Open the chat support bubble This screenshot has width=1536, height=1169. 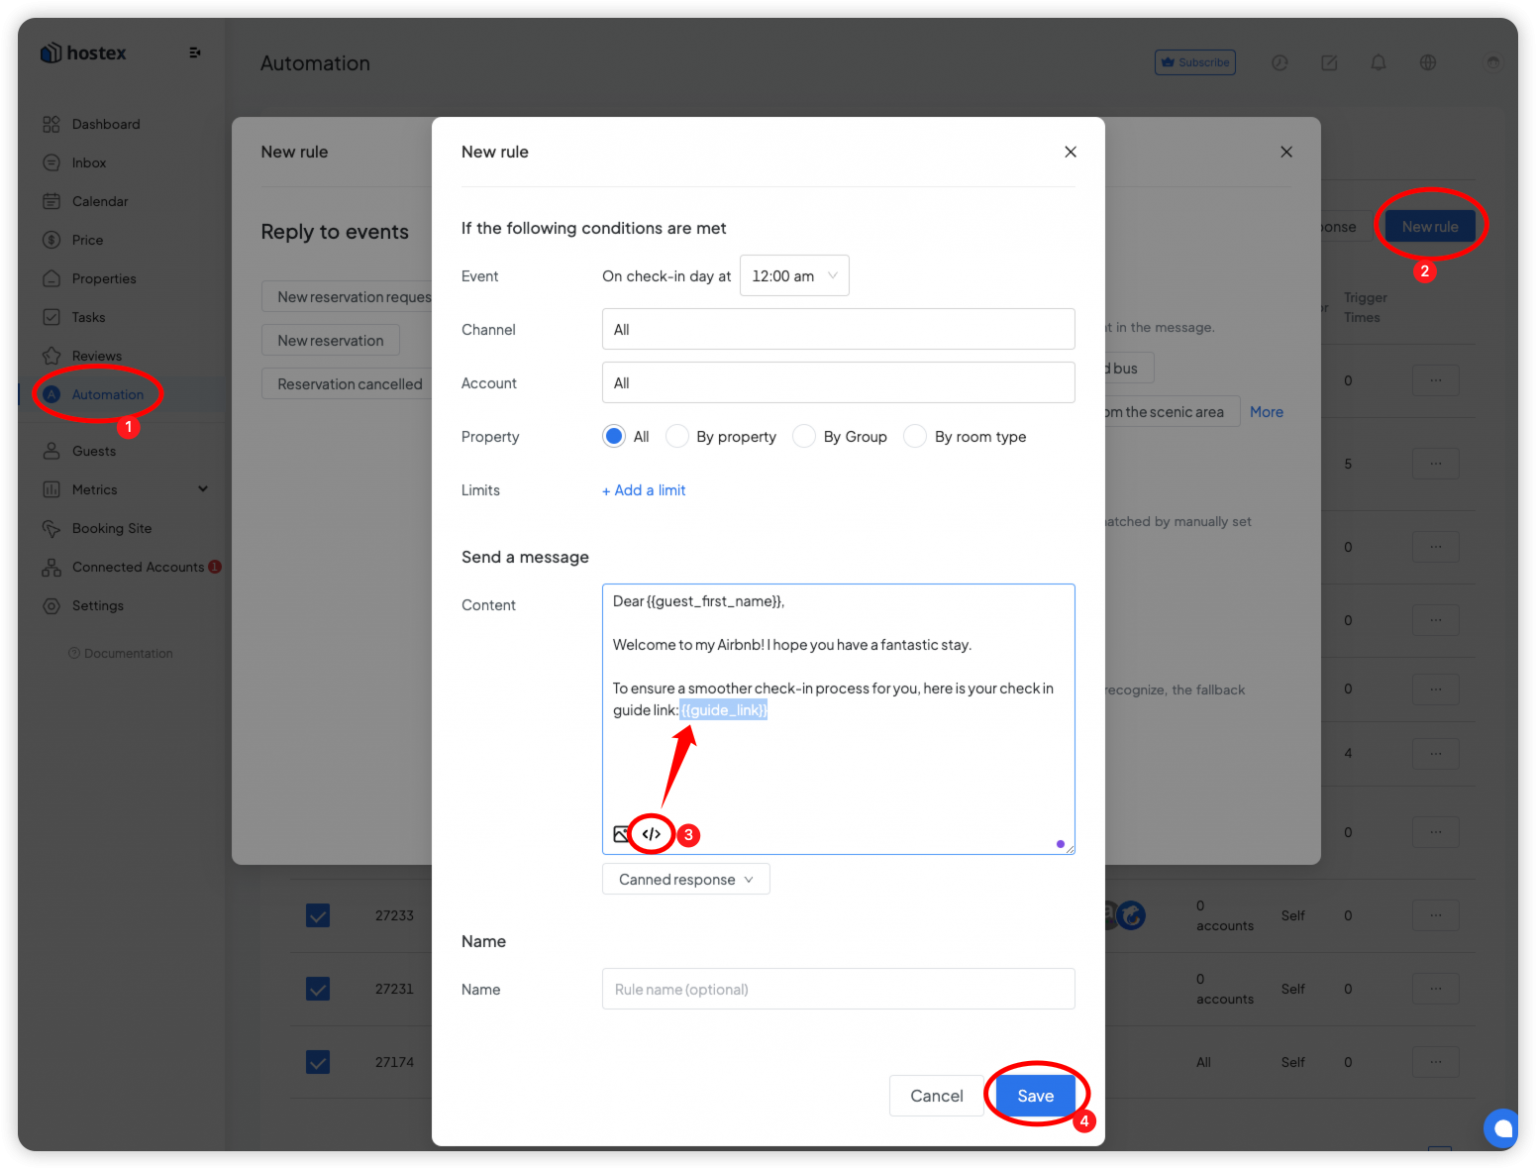tap(1501, 1129)
